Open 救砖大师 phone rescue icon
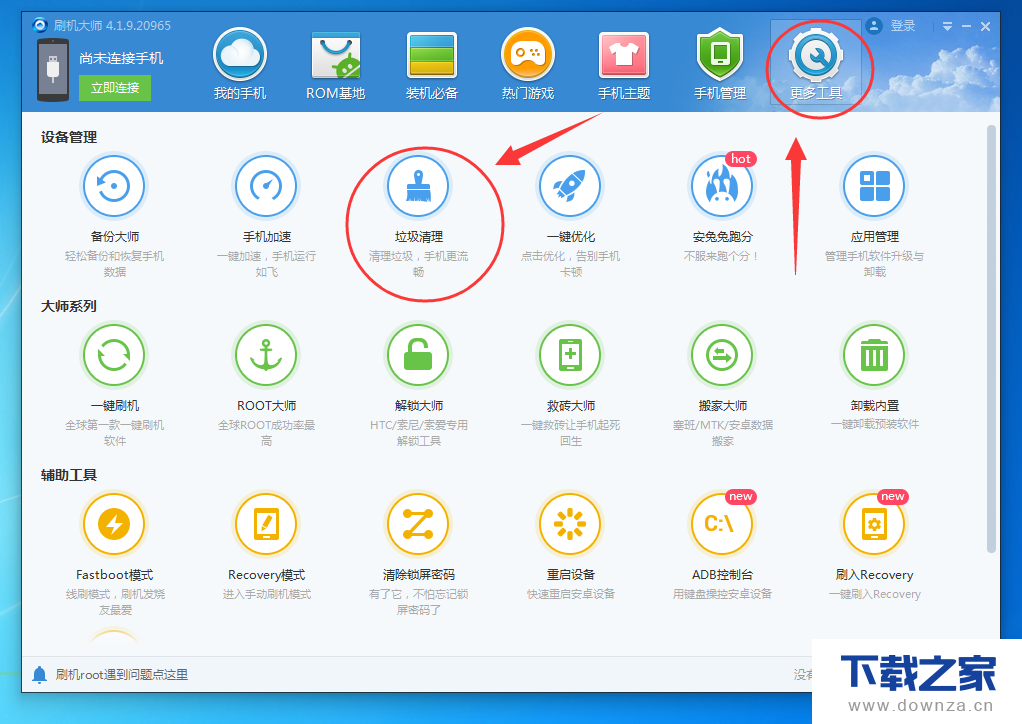The width and height of the screenshot is (1022, 724). click(570, 355)
